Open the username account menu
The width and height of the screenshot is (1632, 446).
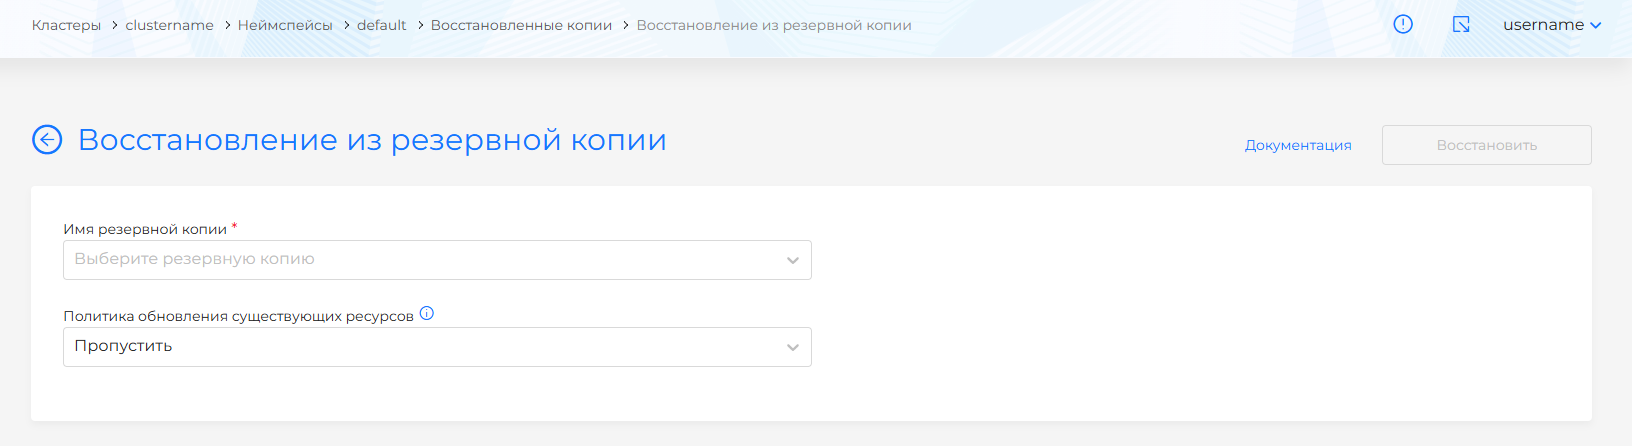(x=1543, y=25)
